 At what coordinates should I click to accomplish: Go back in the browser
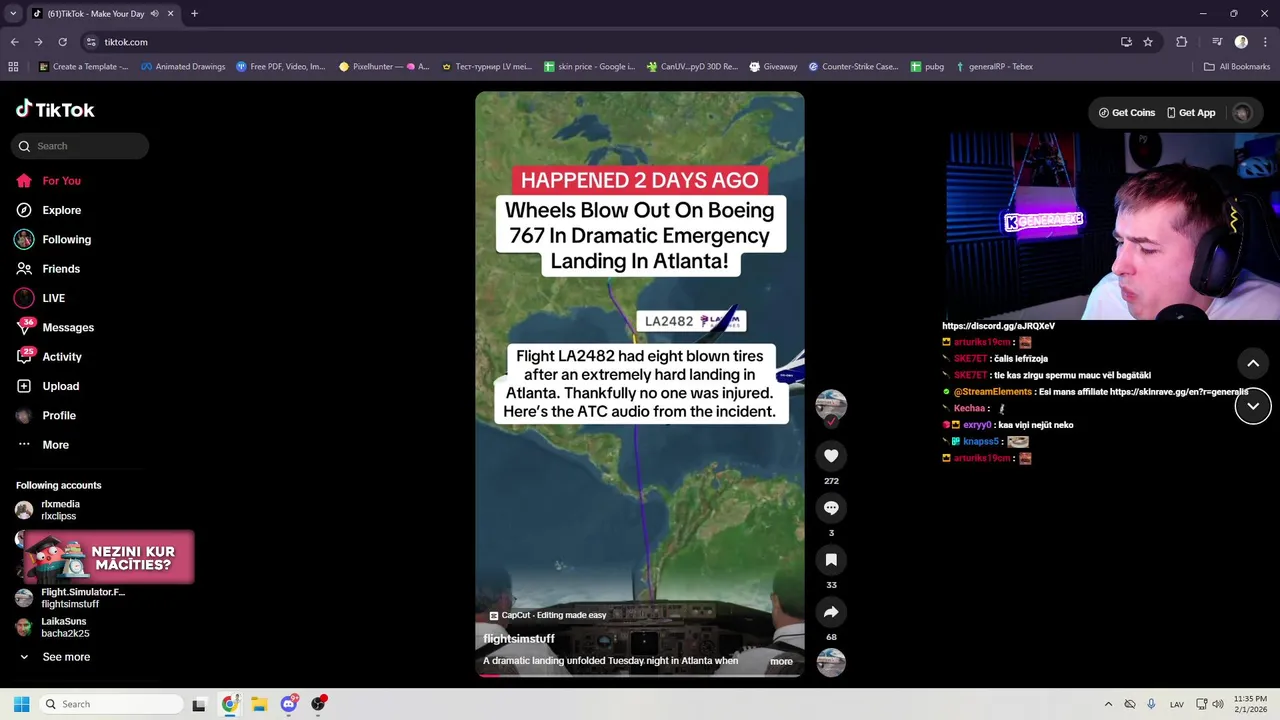pos(14,42)
